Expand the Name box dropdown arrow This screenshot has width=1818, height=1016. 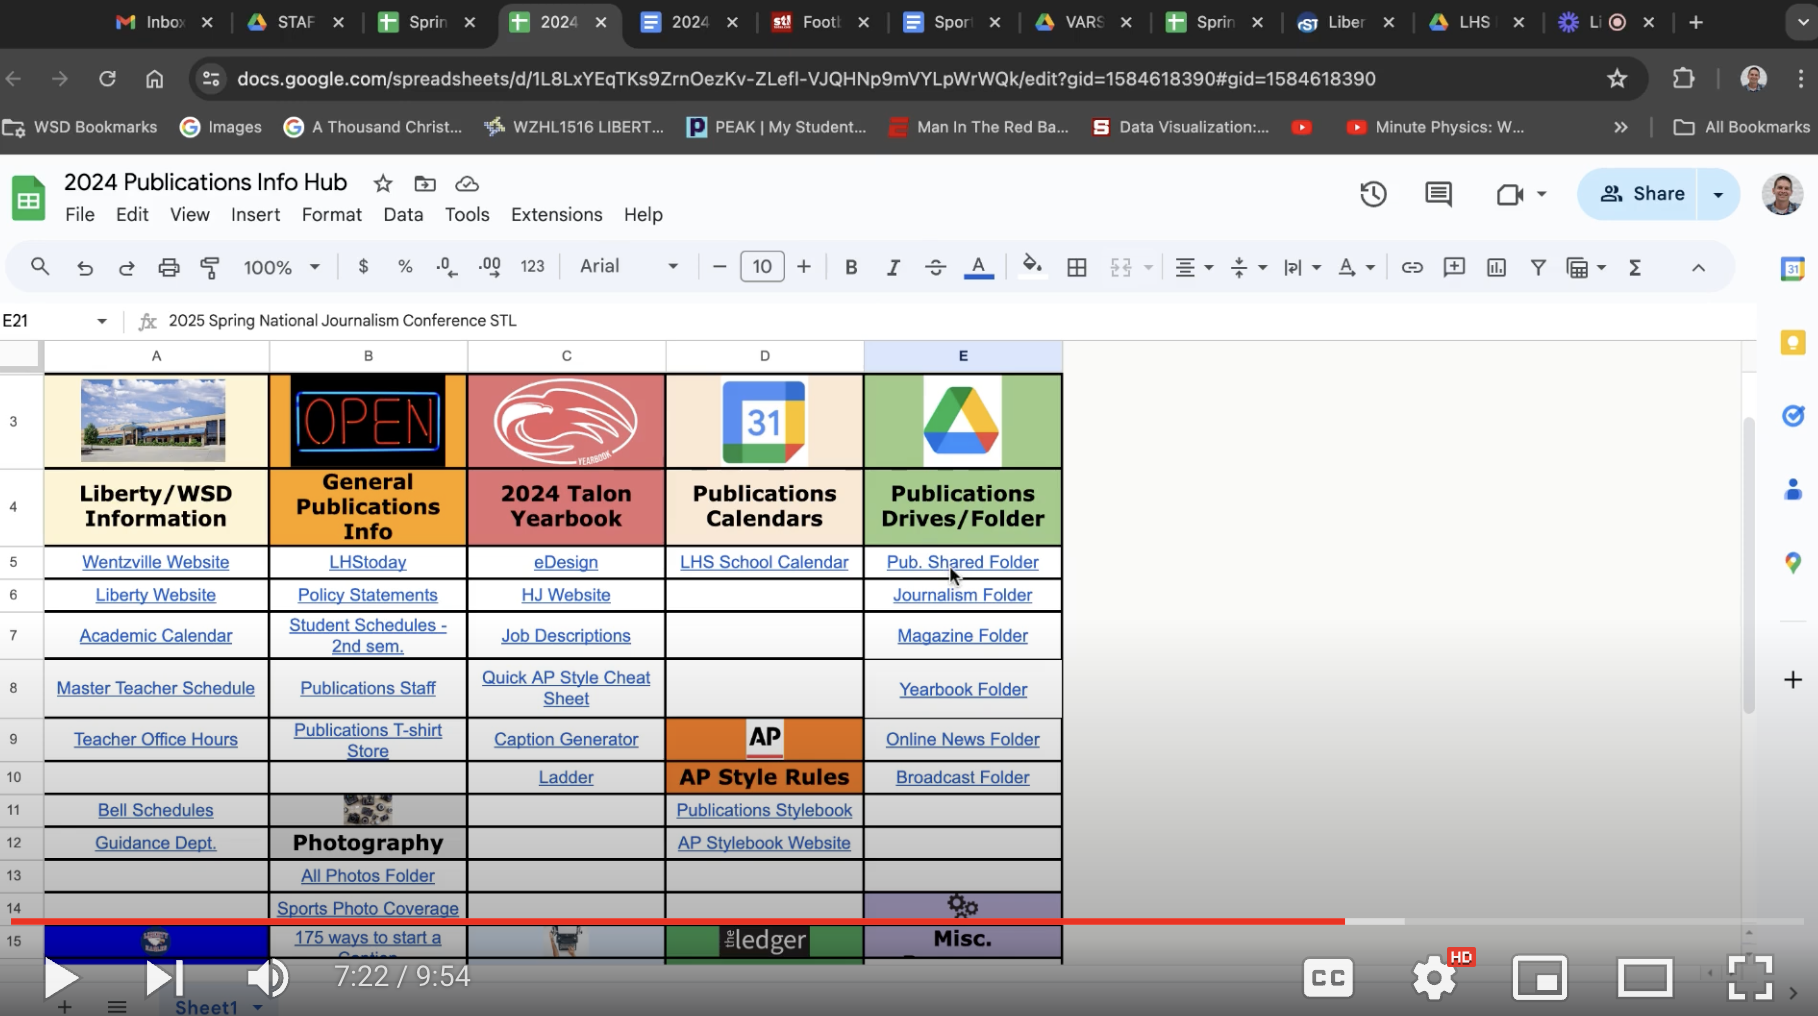click(102, 321)
